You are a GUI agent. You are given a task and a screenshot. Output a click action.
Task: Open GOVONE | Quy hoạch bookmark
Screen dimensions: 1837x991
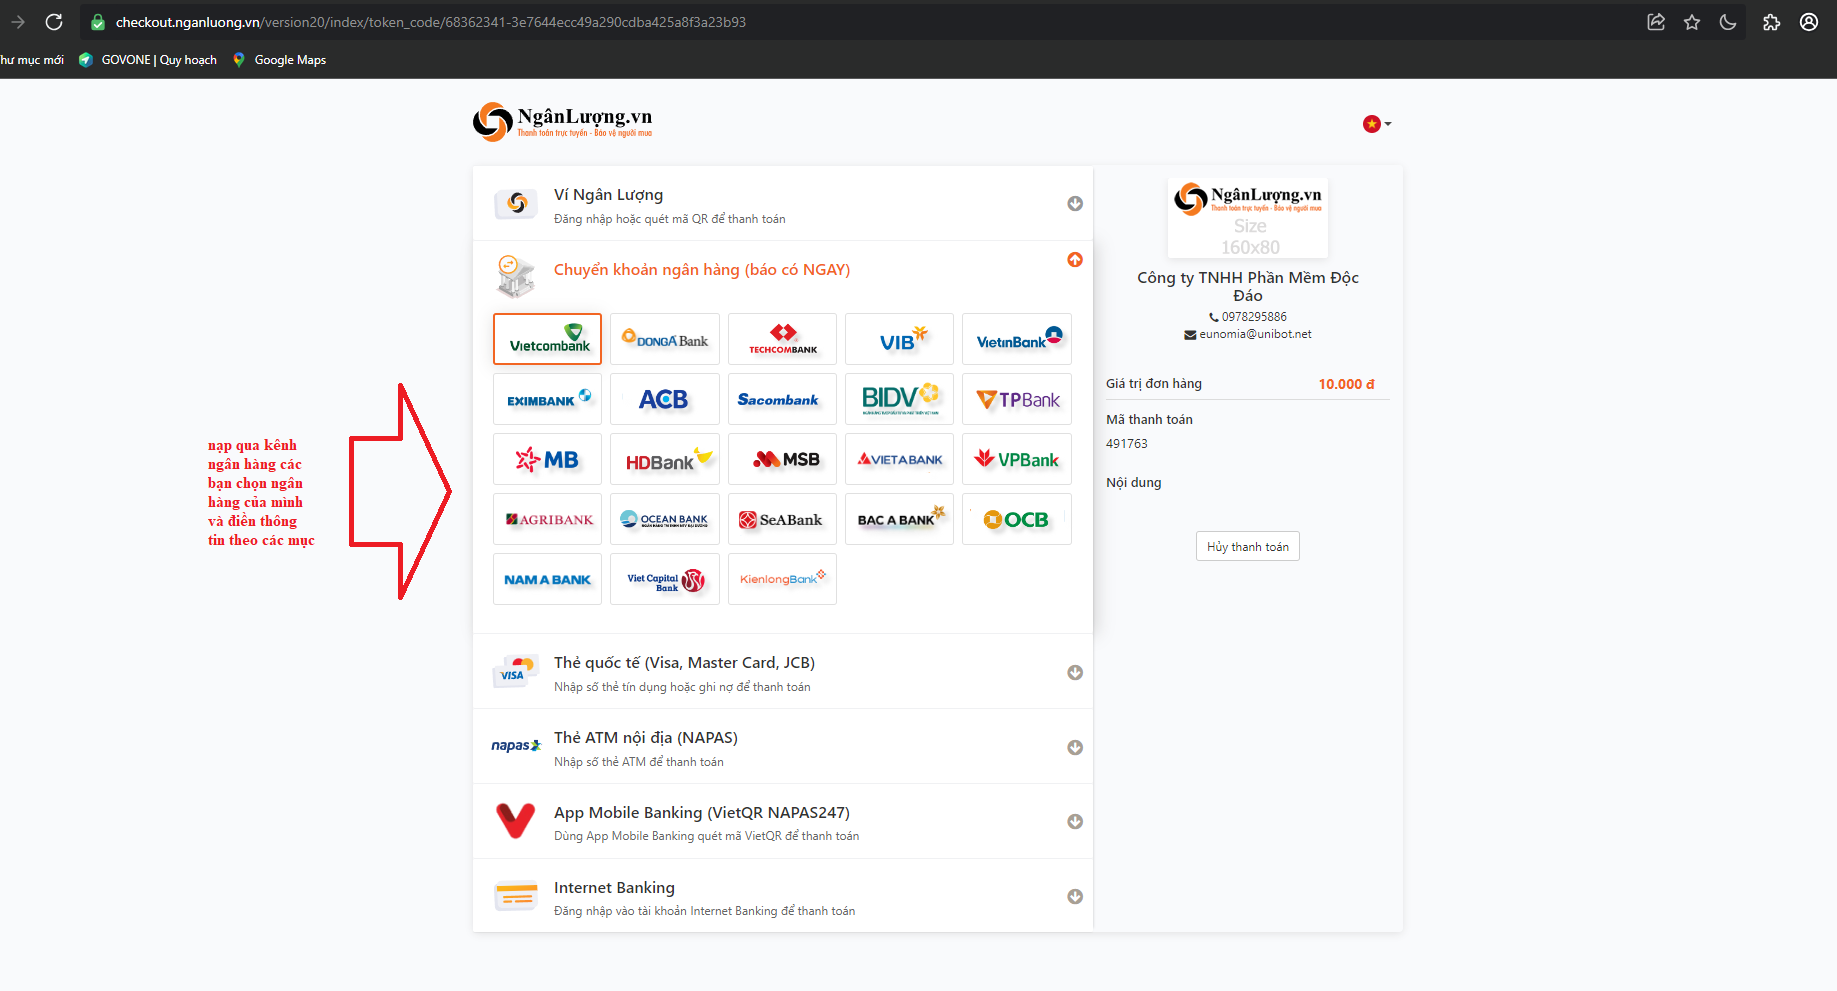point(147,60)
